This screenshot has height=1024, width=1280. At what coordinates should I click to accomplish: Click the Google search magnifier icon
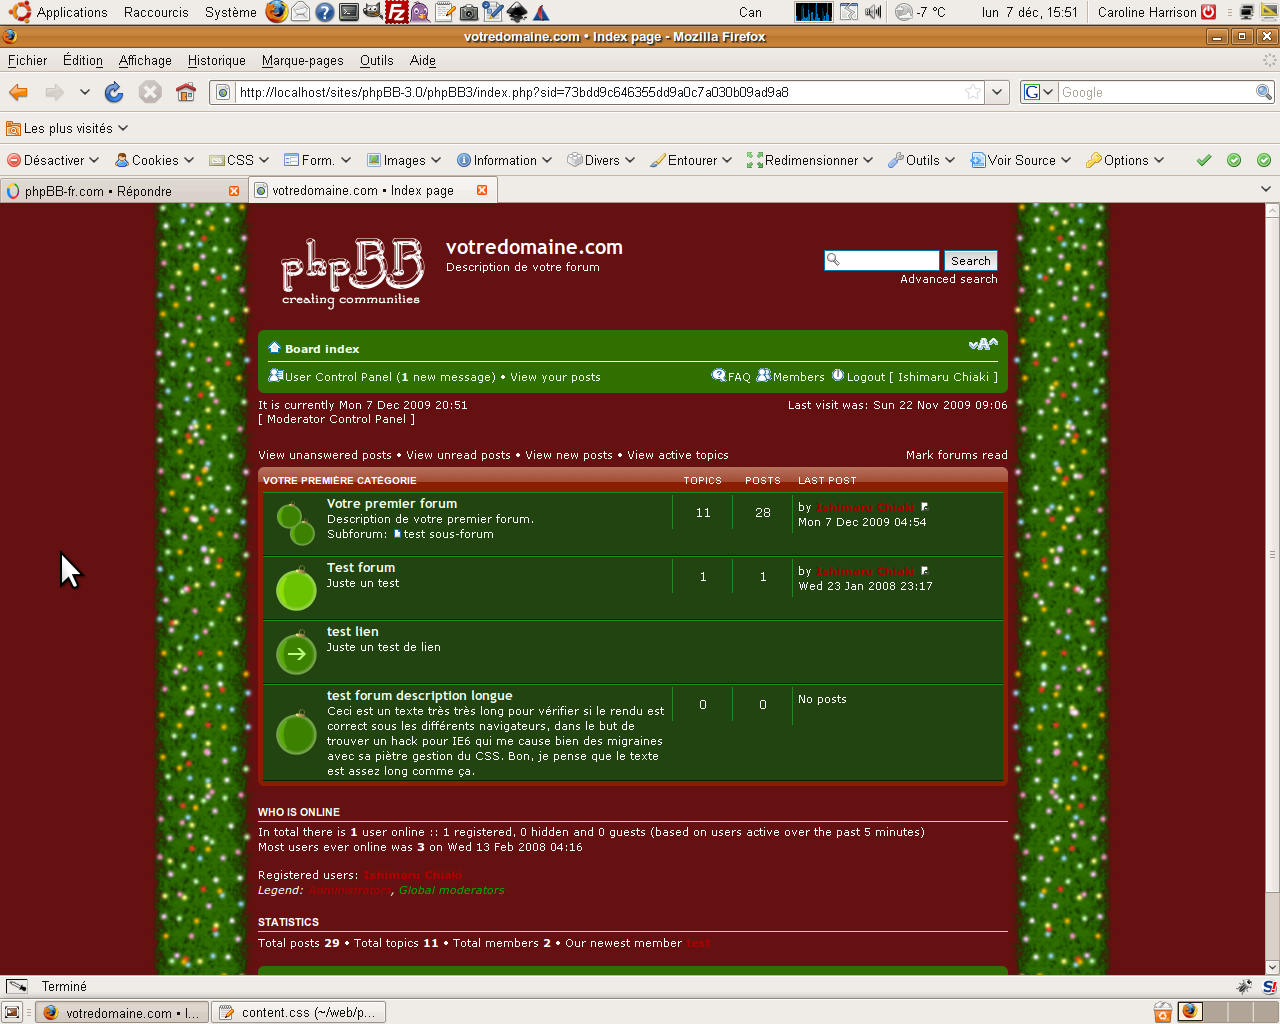(1264, 92)
